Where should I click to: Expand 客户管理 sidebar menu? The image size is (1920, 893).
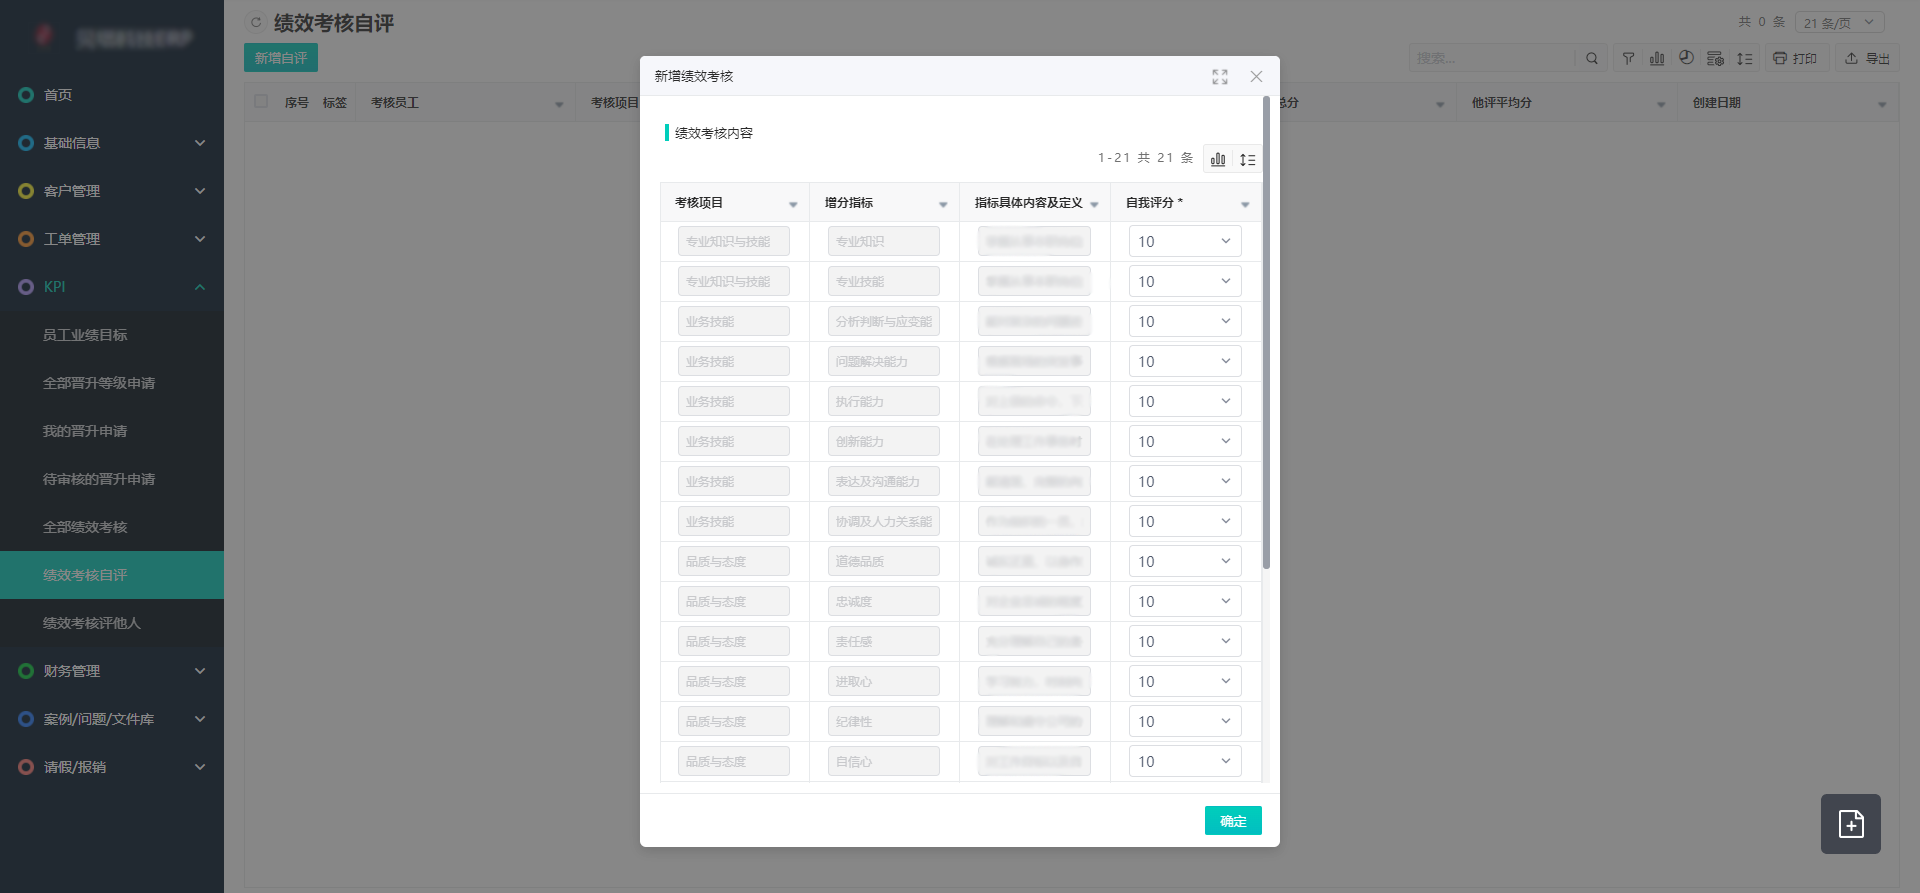click(x=112, y=191)
